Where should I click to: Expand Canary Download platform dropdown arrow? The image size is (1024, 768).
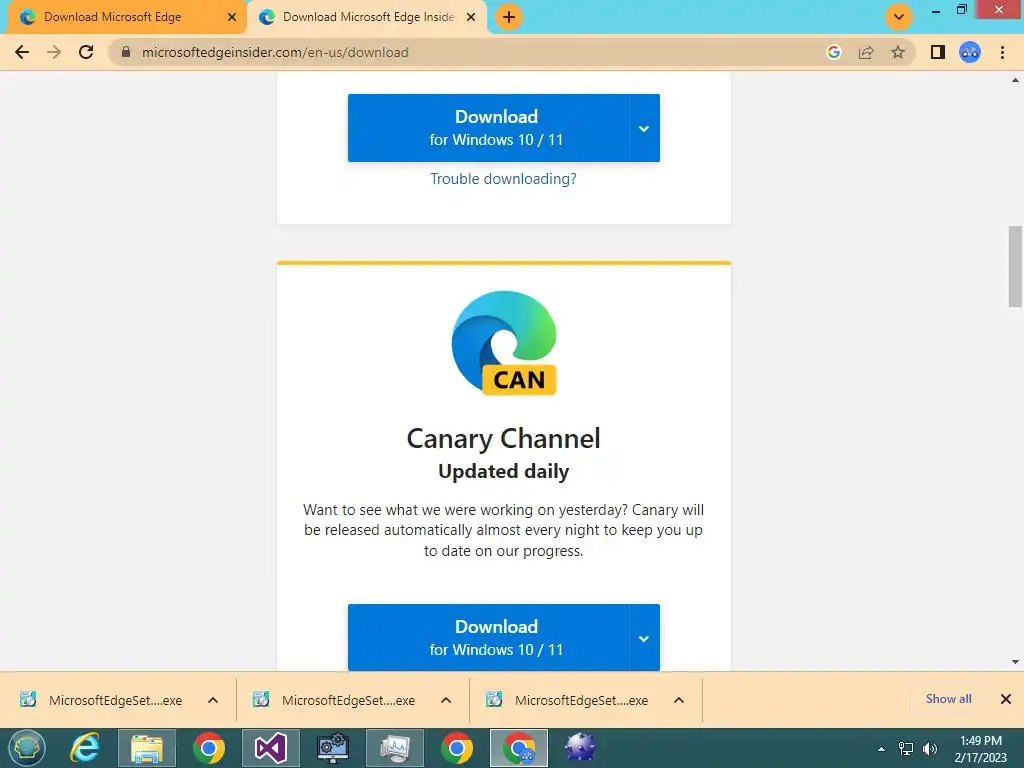(644, 637)
